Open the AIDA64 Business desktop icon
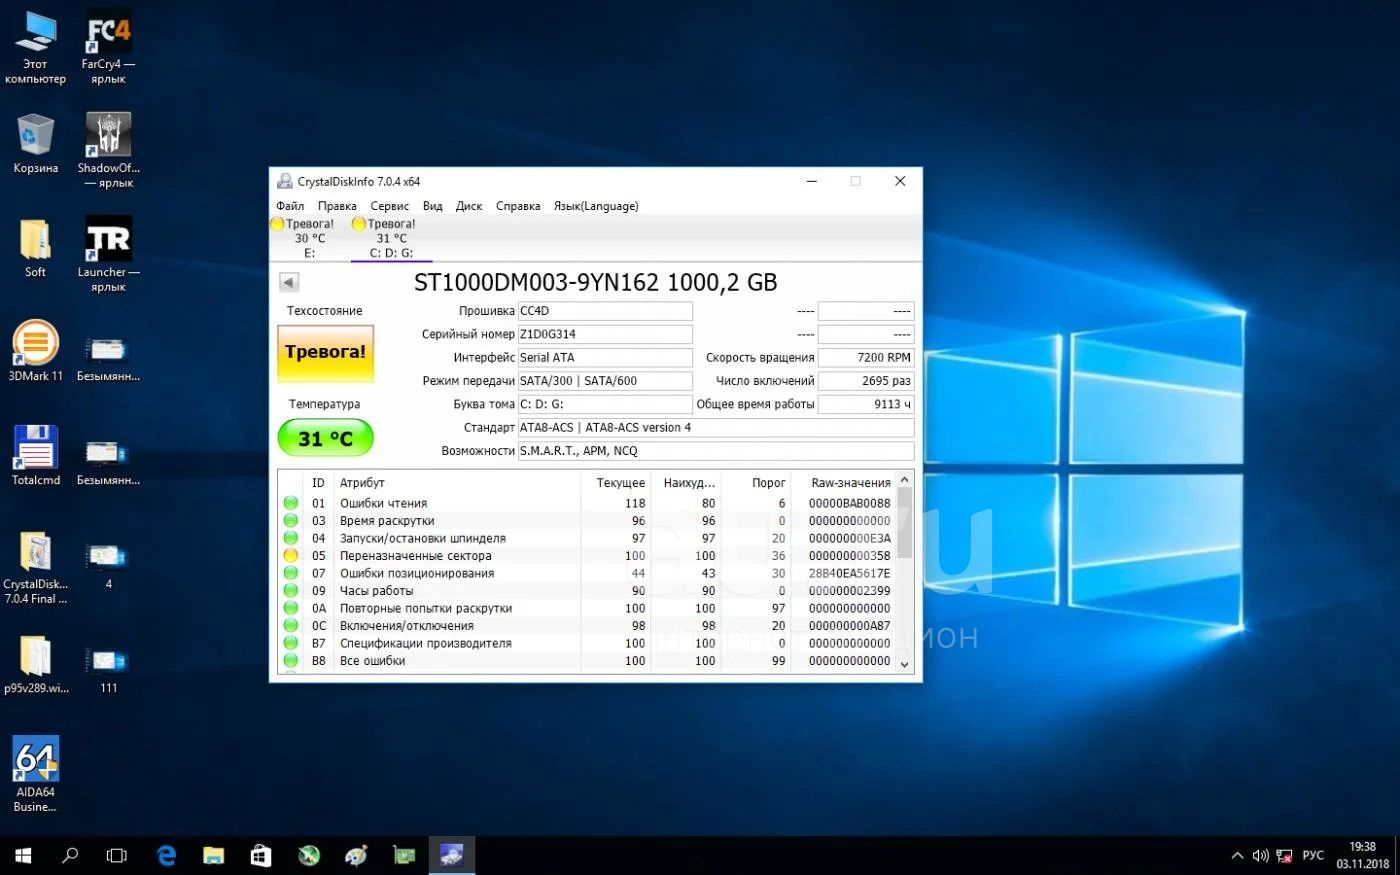 pos(36,760)
